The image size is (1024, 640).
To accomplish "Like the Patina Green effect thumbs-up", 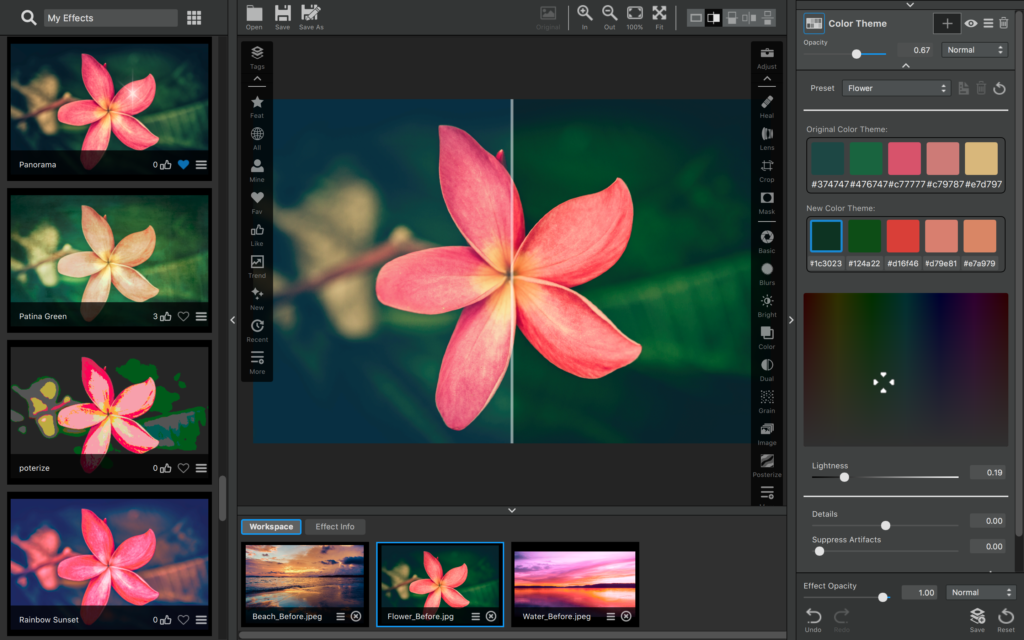I will [x=166, y=316].
